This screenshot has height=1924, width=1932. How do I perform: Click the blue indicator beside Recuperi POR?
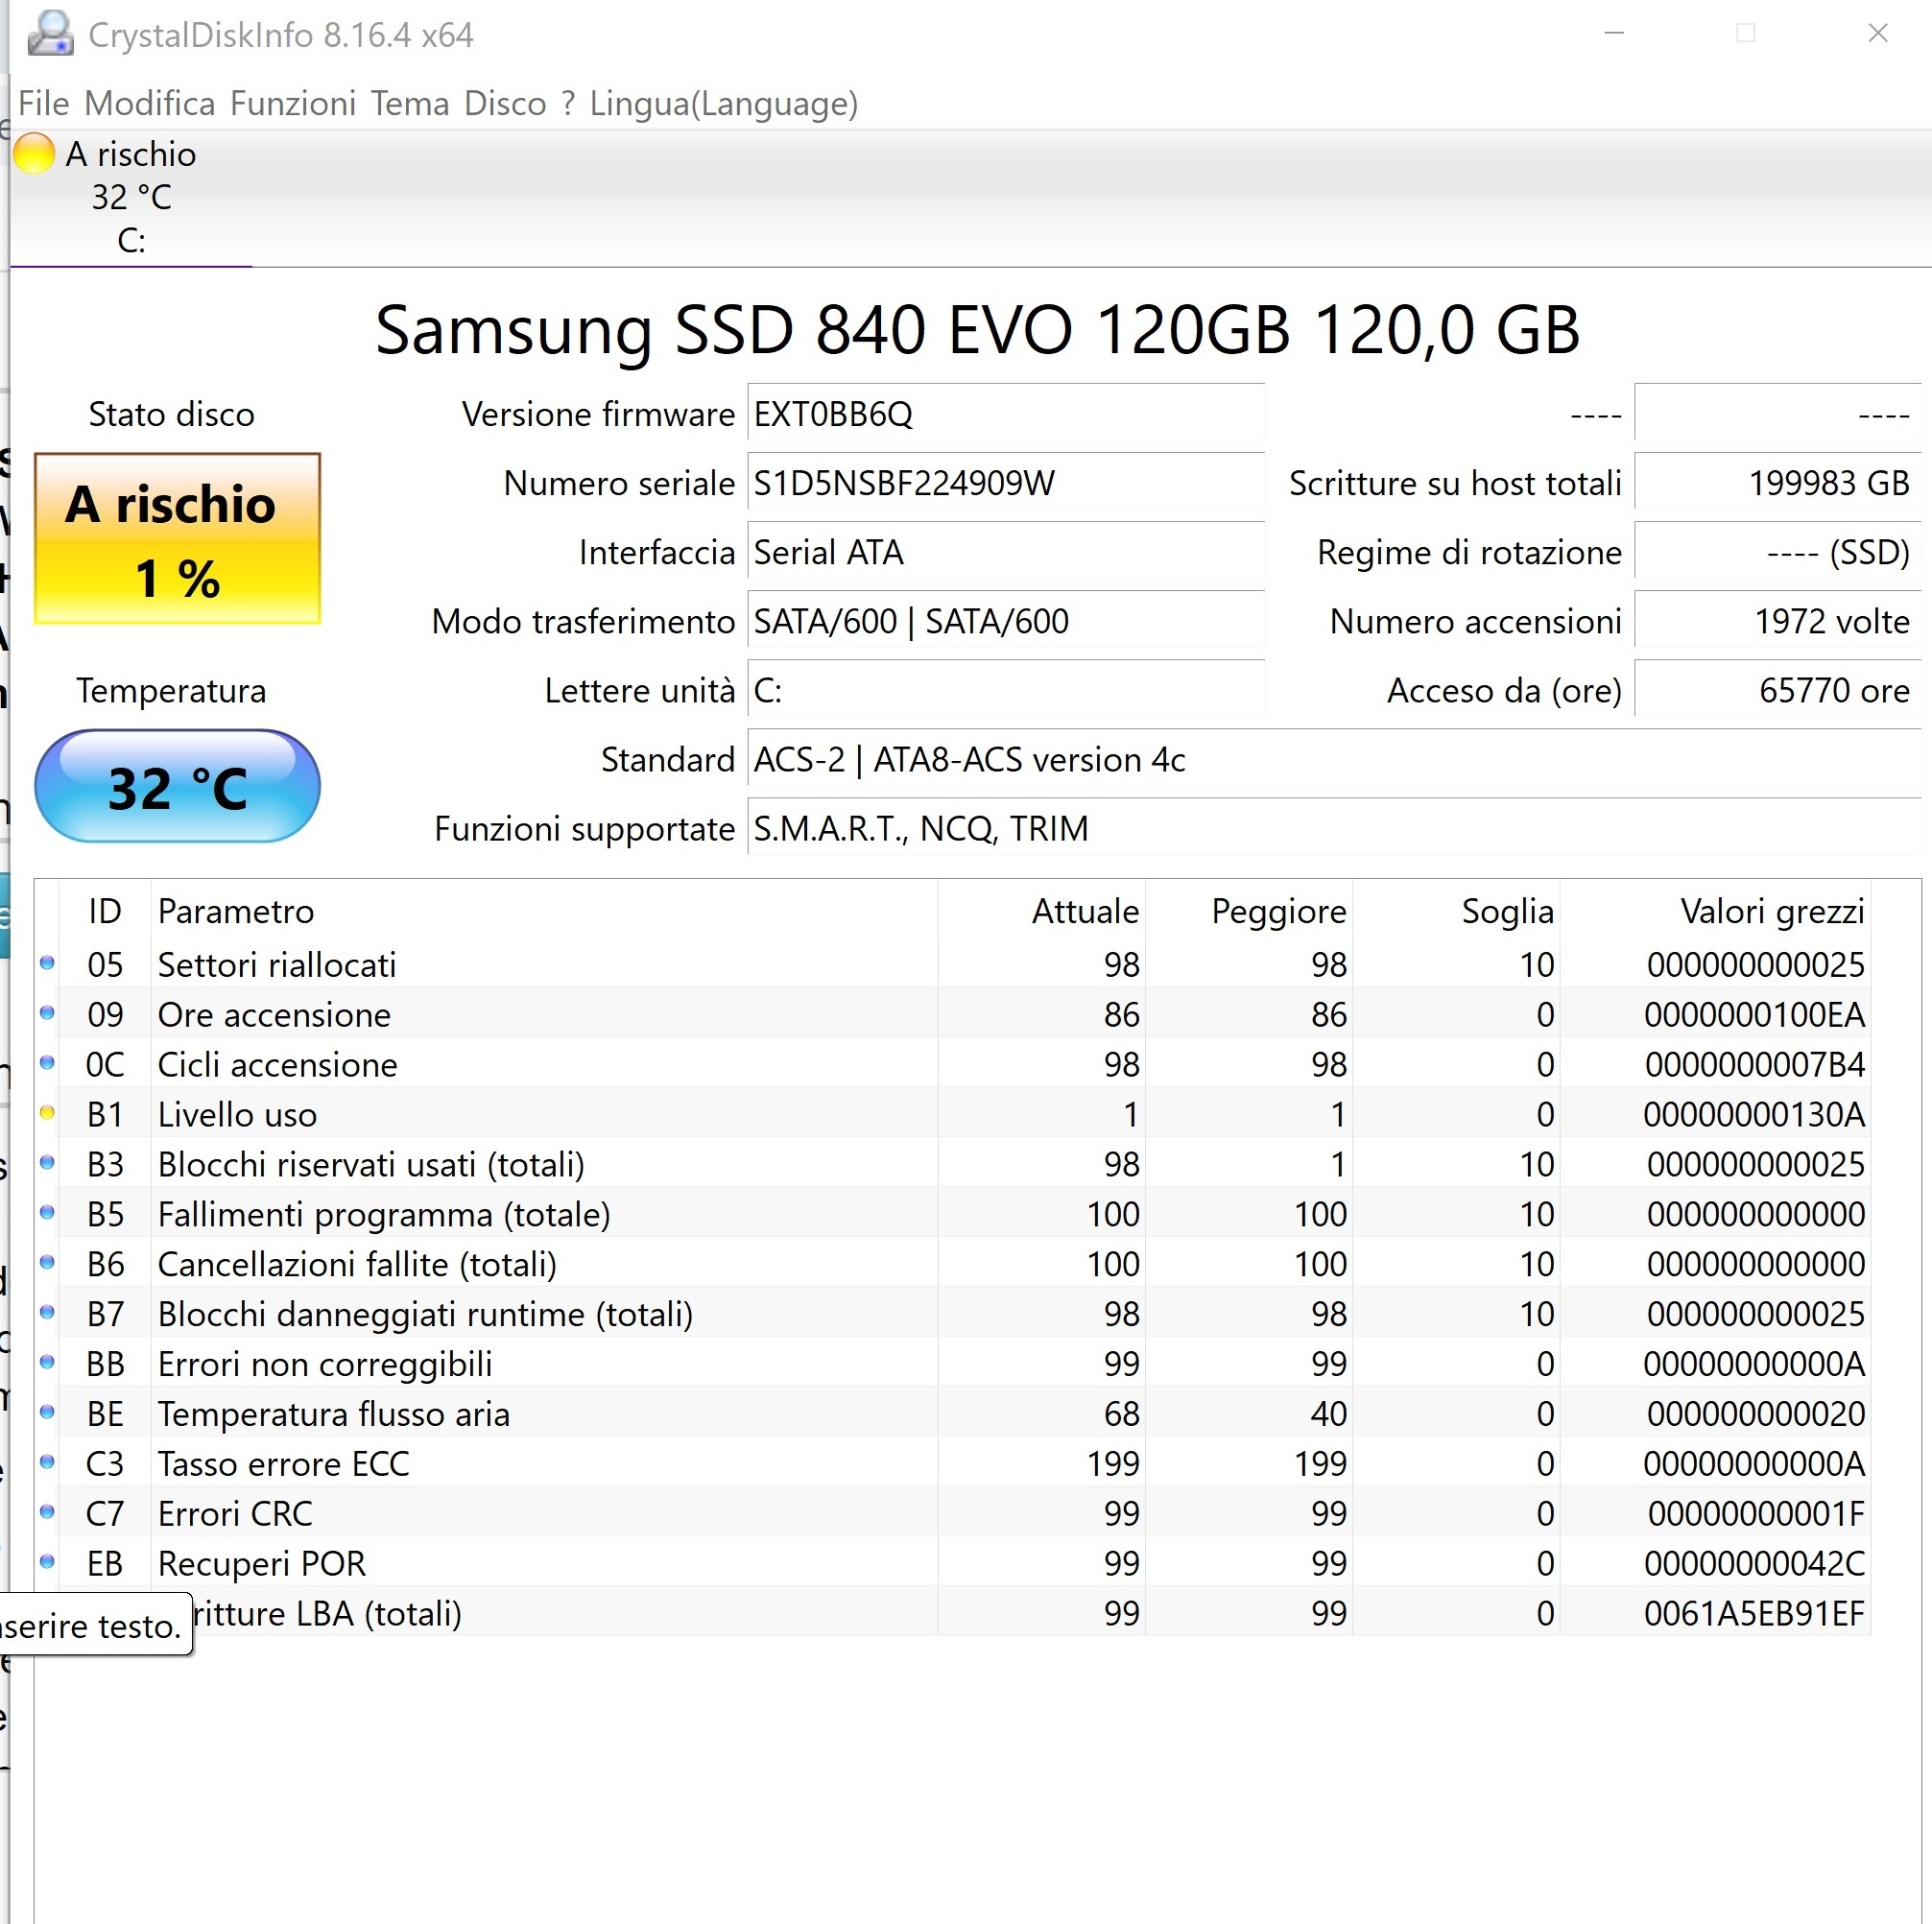pos(47,1561)
